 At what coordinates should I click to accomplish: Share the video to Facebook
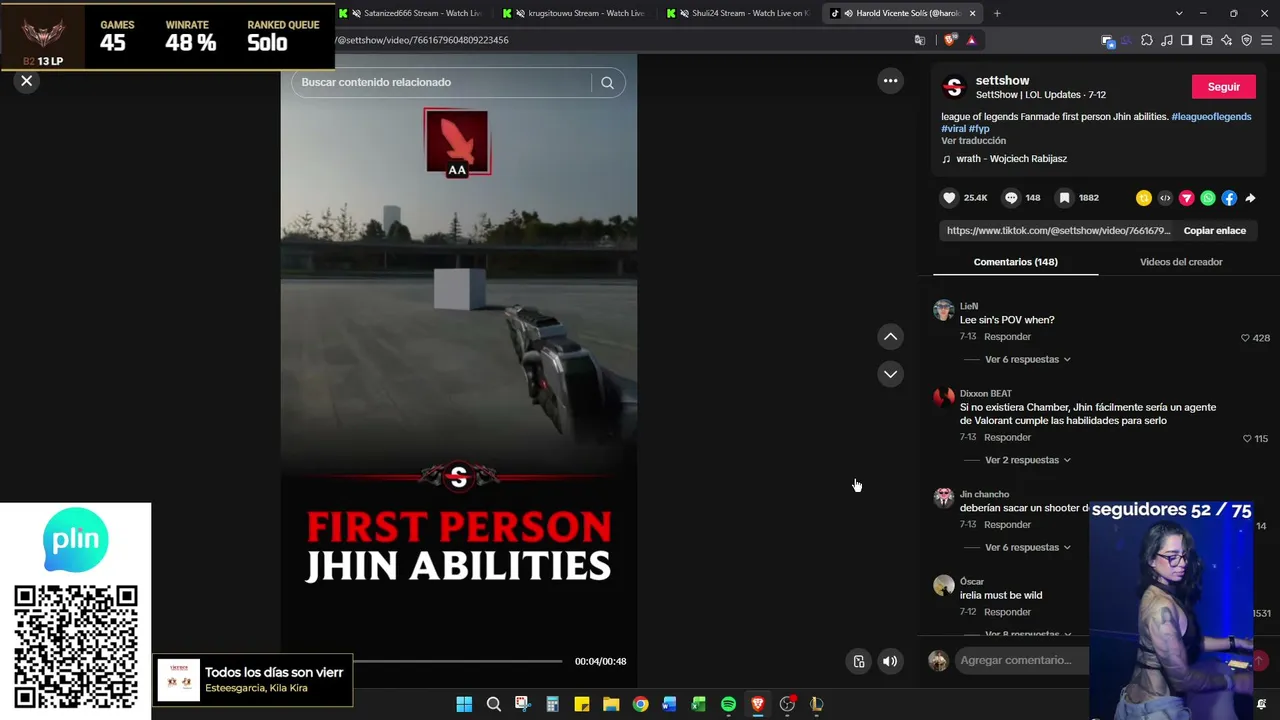click(1229, 198)
